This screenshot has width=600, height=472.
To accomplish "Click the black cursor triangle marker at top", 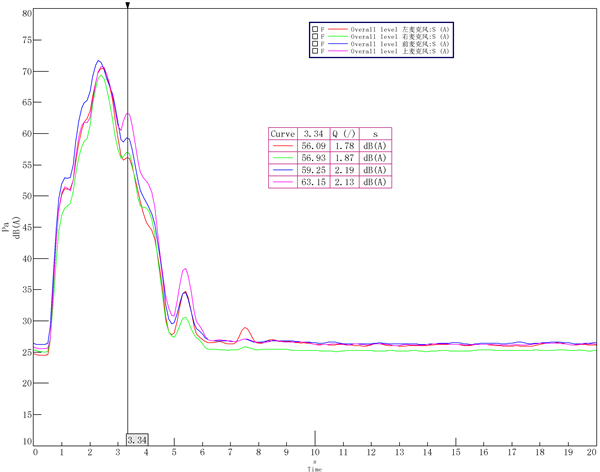I will [128, 5].
